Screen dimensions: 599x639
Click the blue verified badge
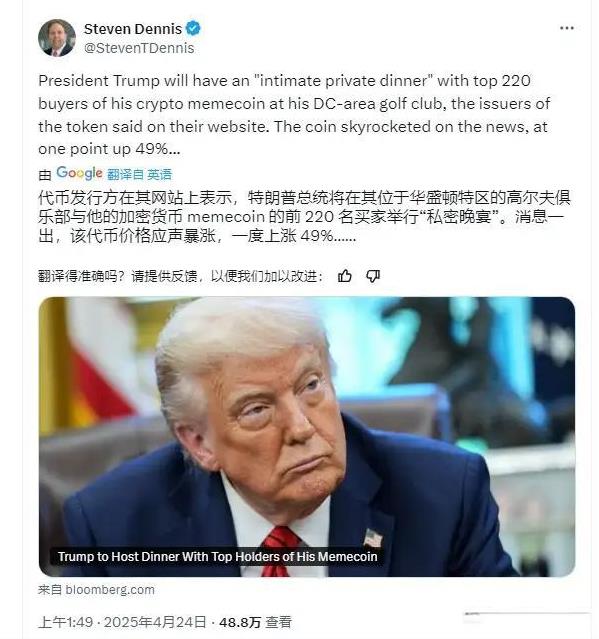(193, 29)
